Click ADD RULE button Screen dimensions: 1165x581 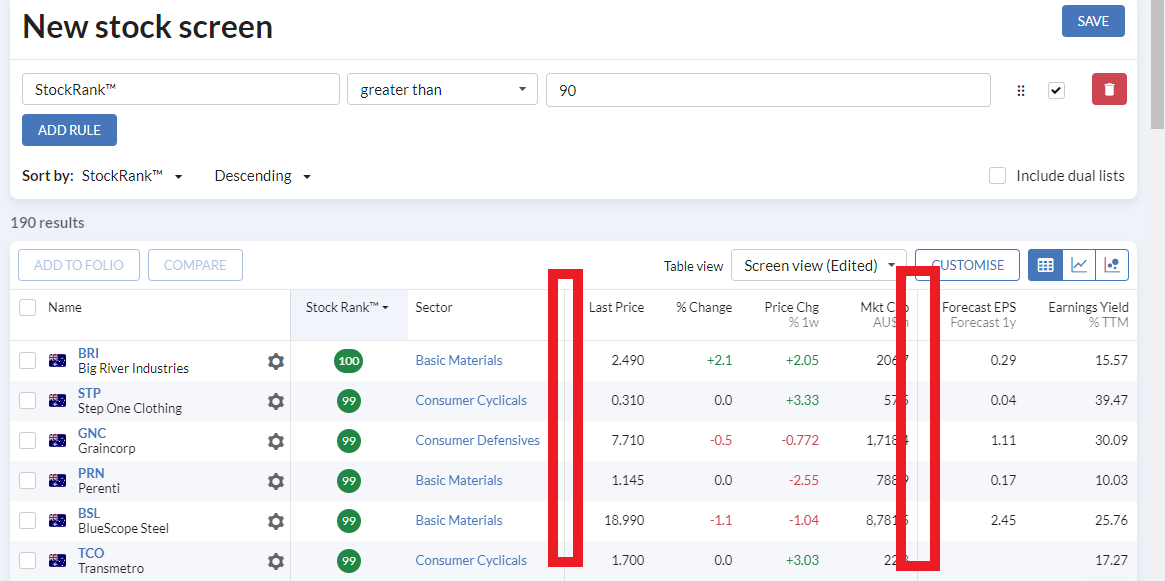(x=69, y=130)
